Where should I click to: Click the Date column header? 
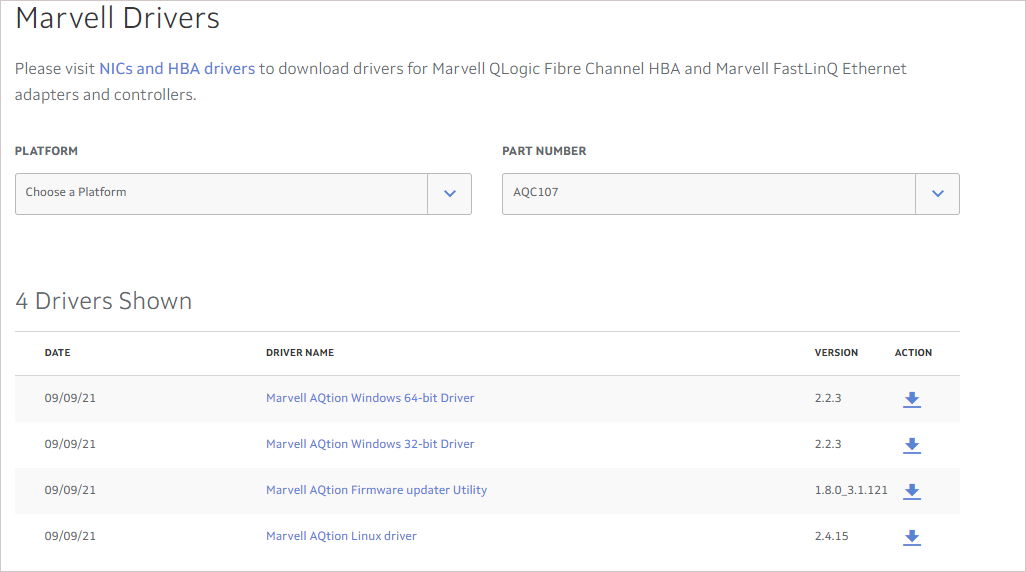coord(57,353)
